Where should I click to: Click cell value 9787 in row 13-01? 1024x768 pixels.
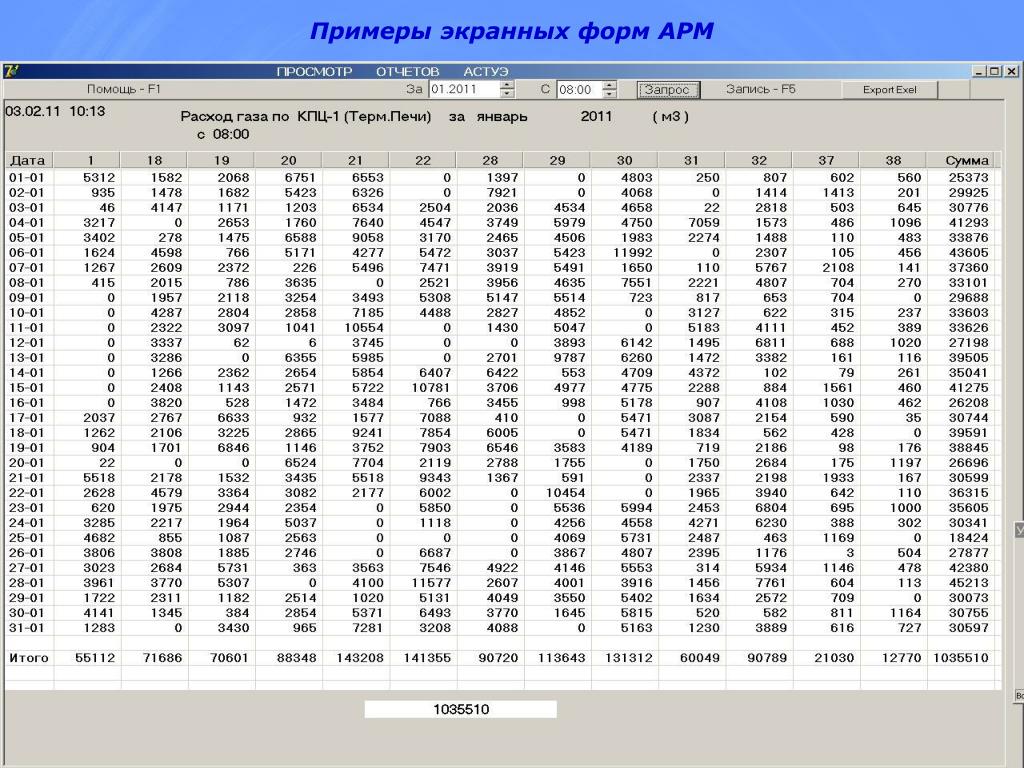569,358
